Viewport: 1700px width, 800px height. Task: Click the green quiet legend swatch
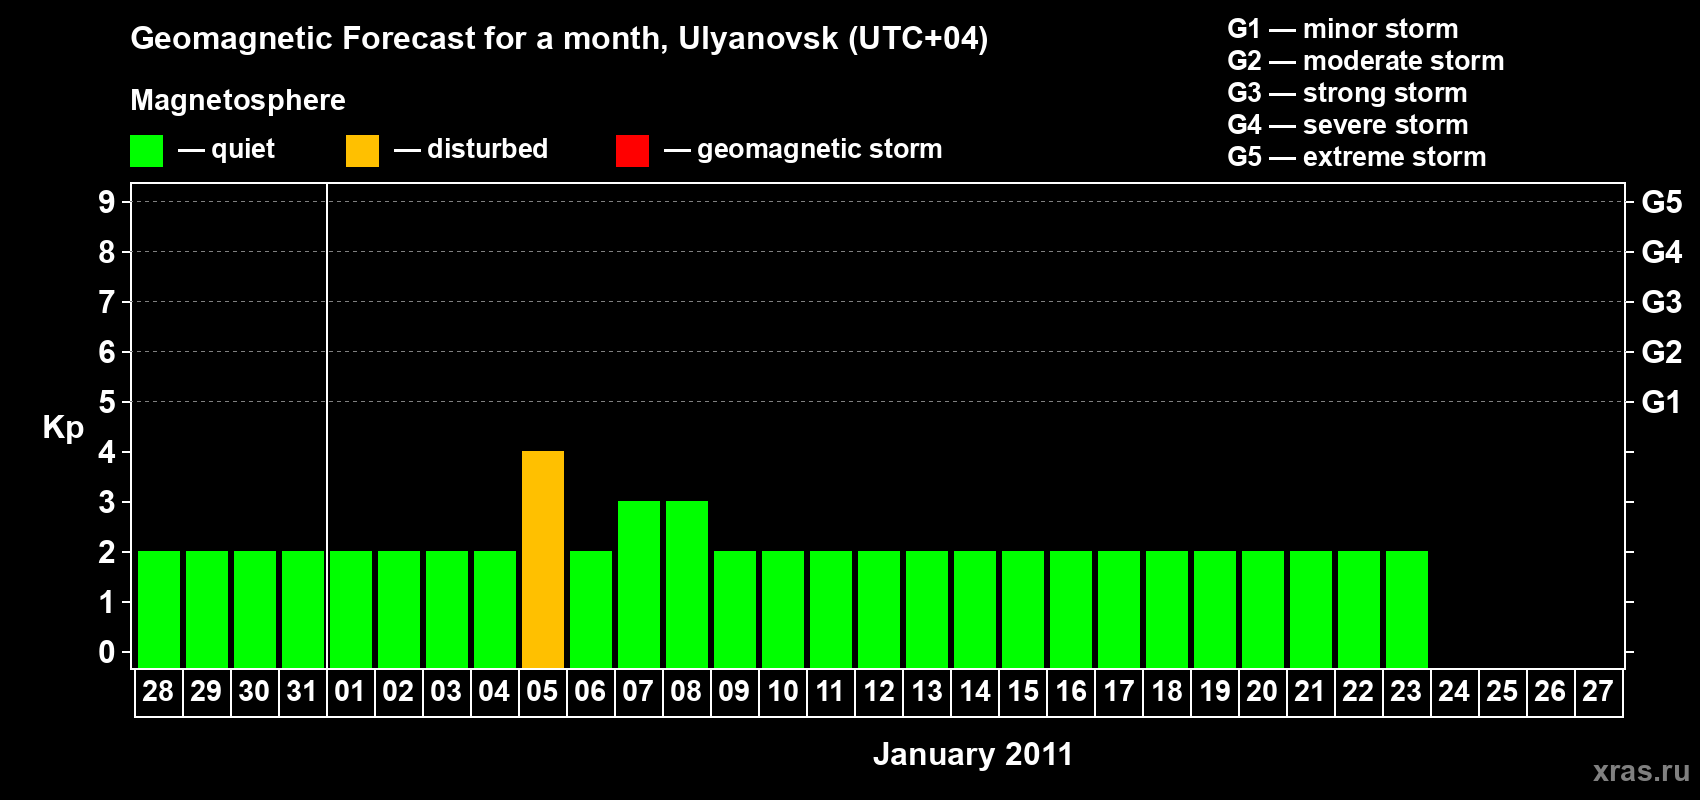pyautogui.click(x=146, y=151)
